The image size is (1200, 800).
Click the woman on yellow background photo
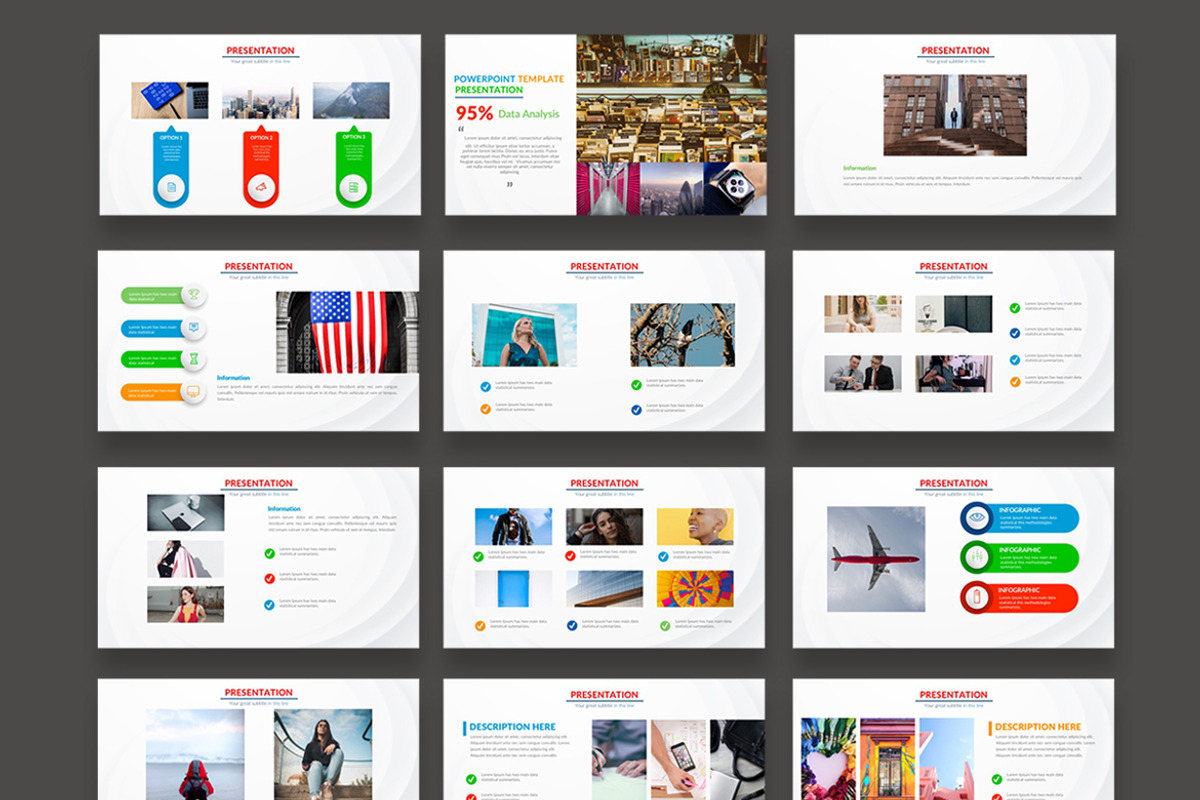point(695,526)
